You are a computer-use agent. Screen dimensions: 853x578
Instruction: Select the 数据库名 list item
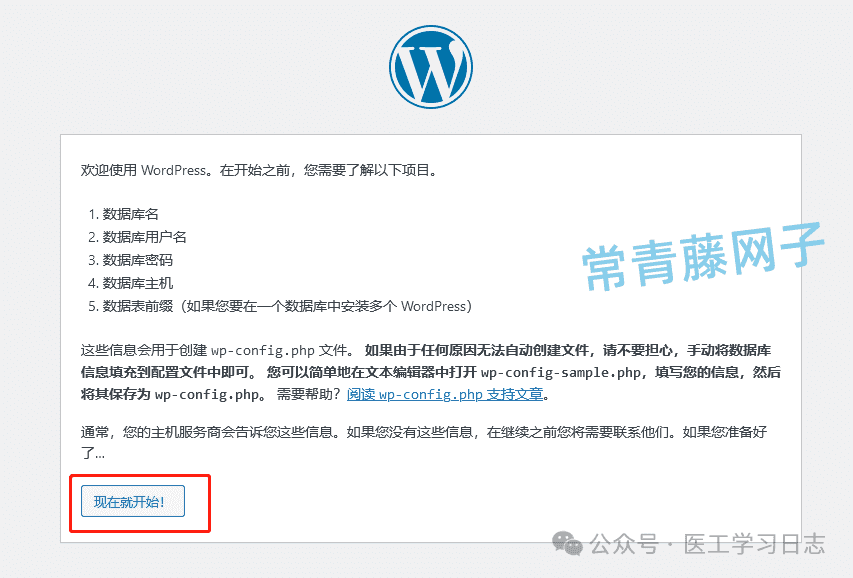(x=131, y=214)
